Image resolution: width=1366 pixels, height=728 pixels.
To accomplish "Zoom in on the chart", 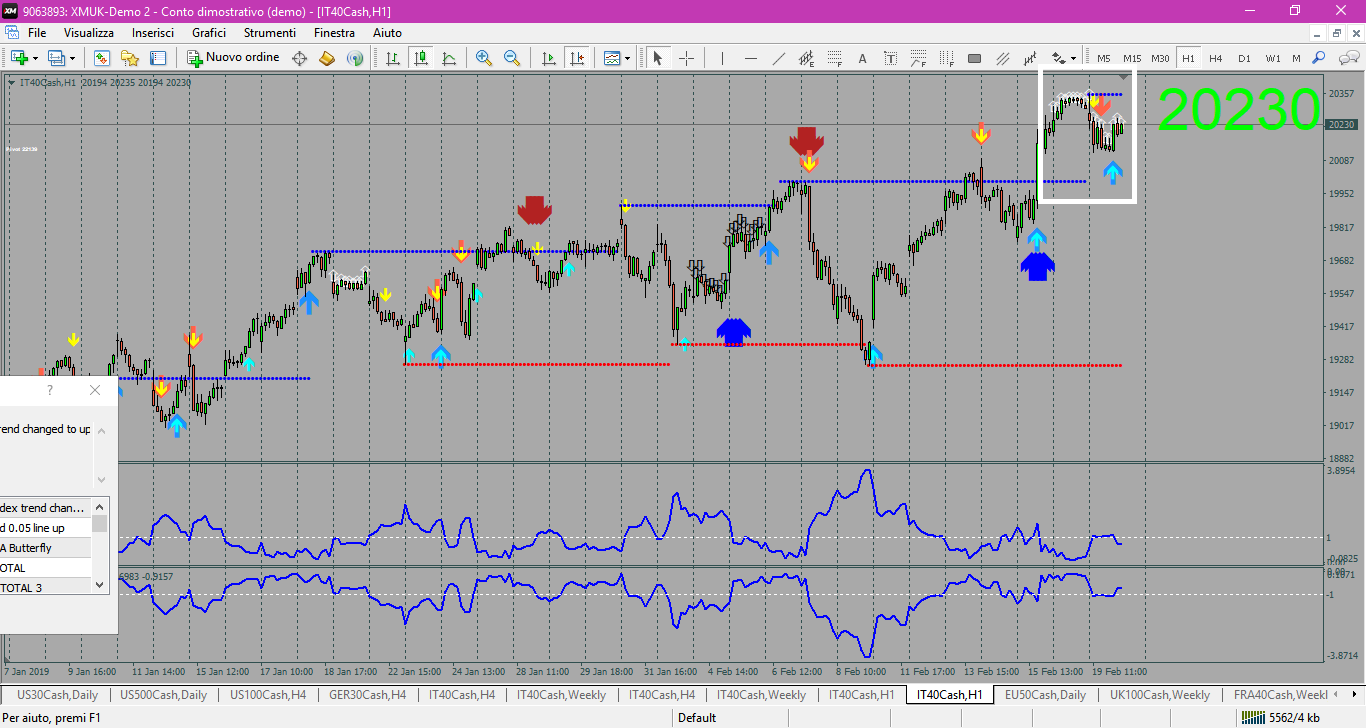I will click(x=484, y=58).
